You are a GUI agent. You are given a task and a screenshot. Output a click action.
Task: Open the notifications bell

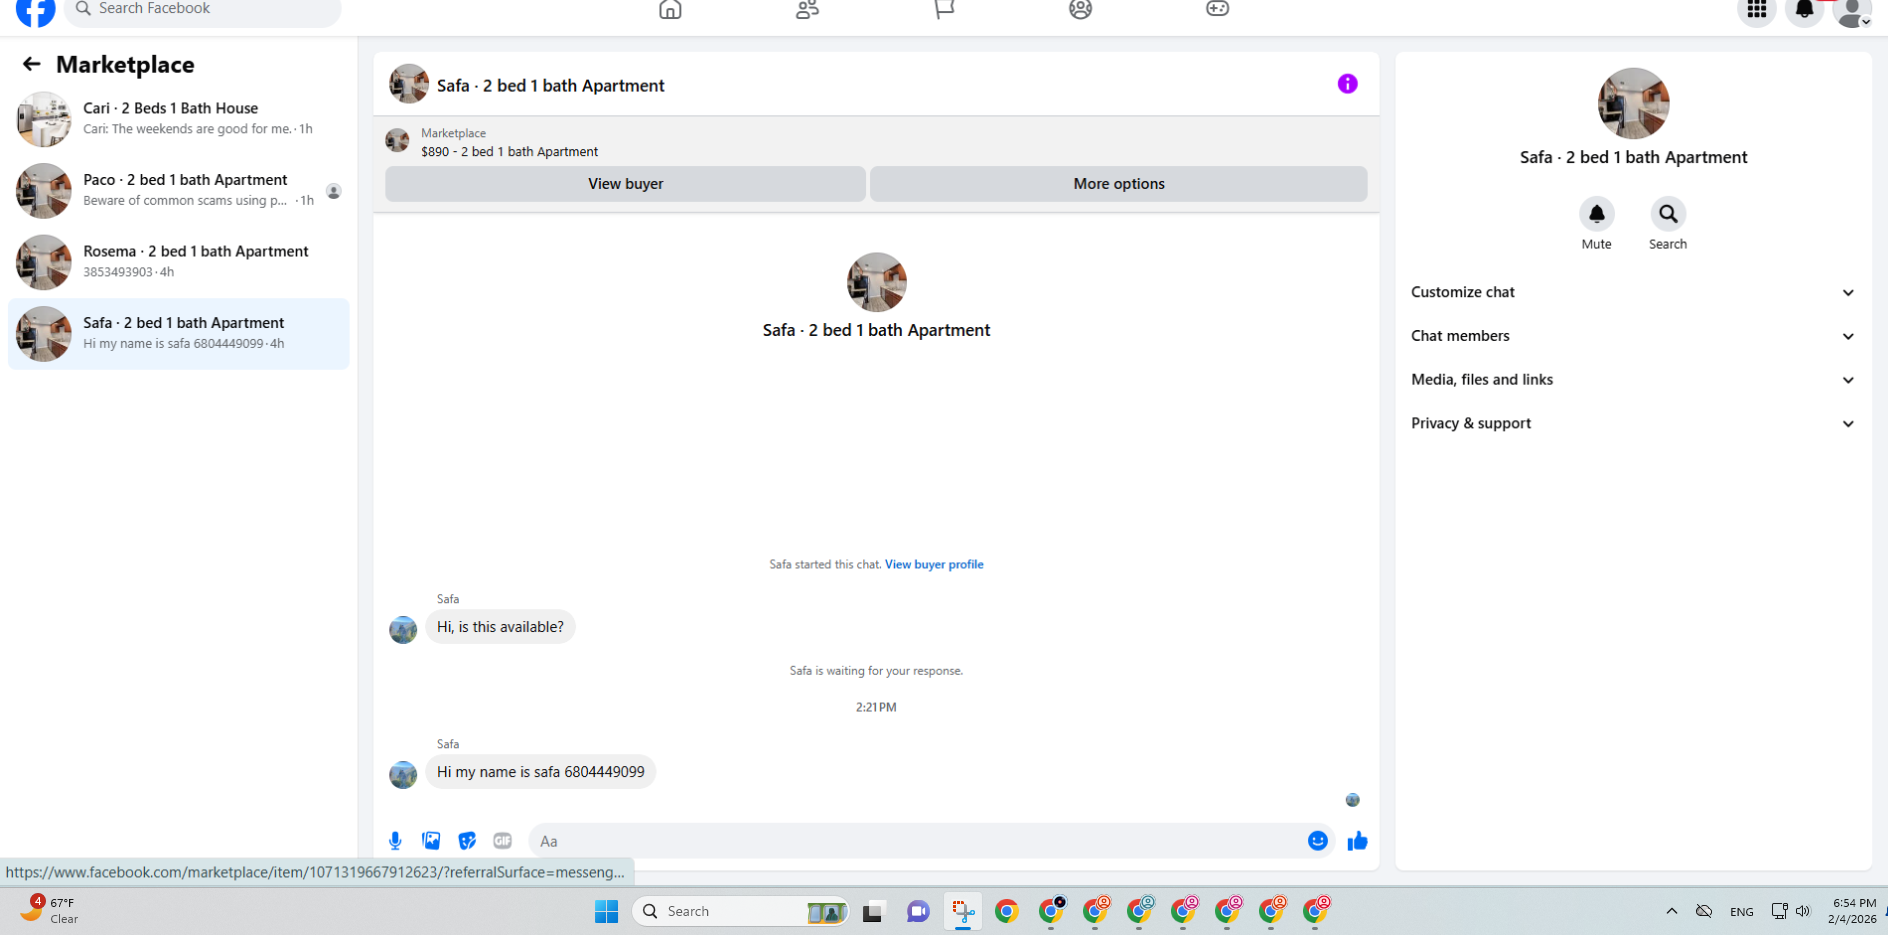1804,11
